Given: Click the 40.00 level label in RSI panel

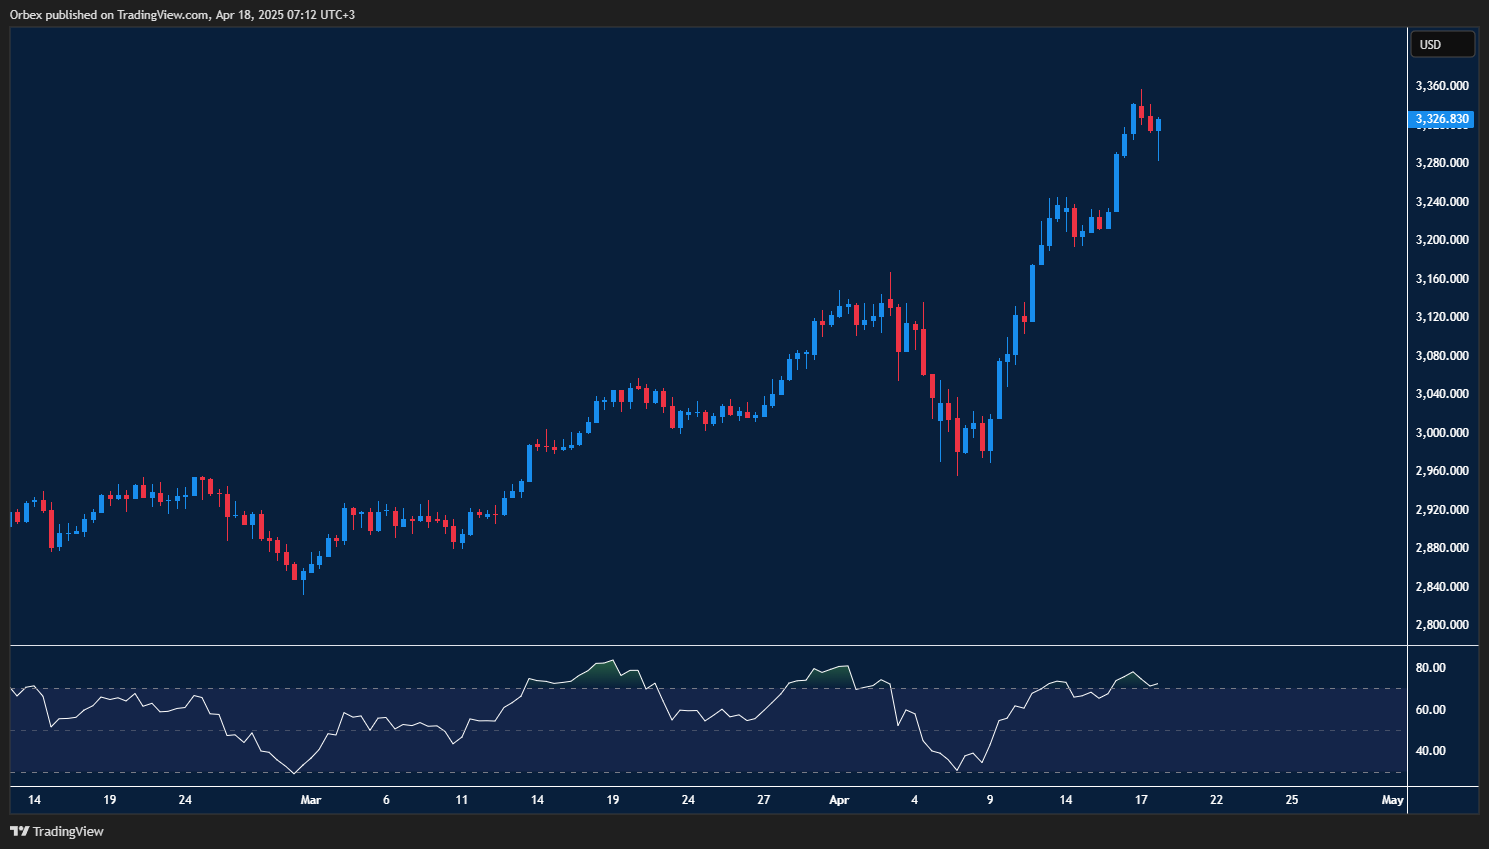Looking at the screenshot, I should (1432, 750).
